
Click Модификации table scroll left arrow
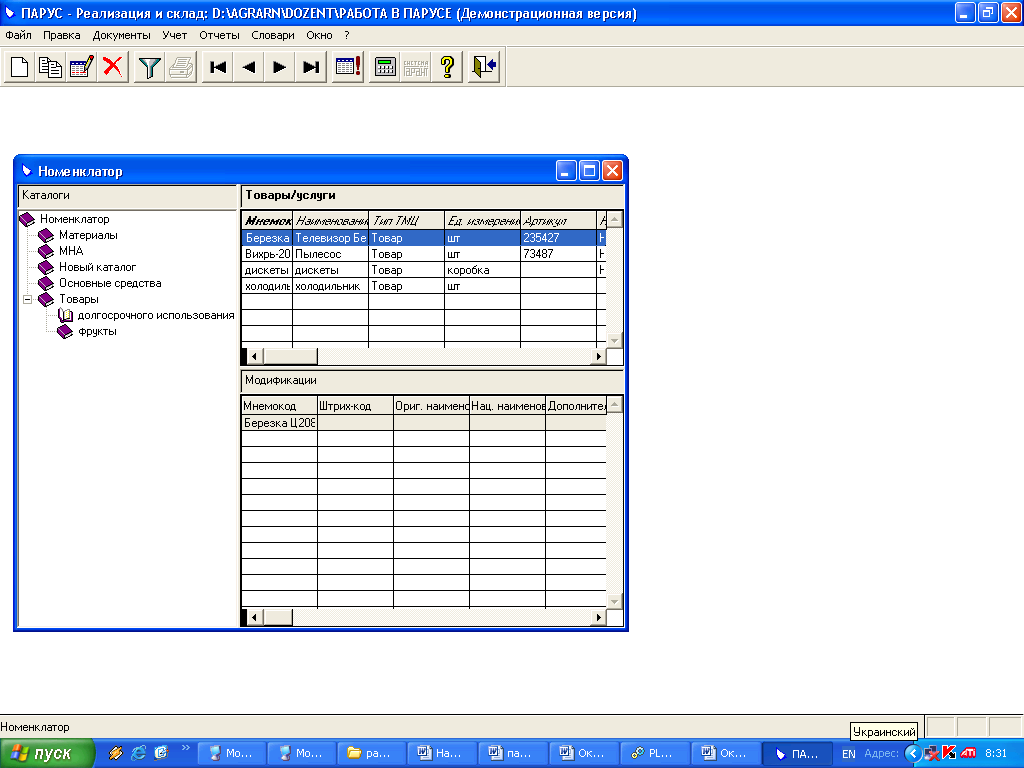255,617
